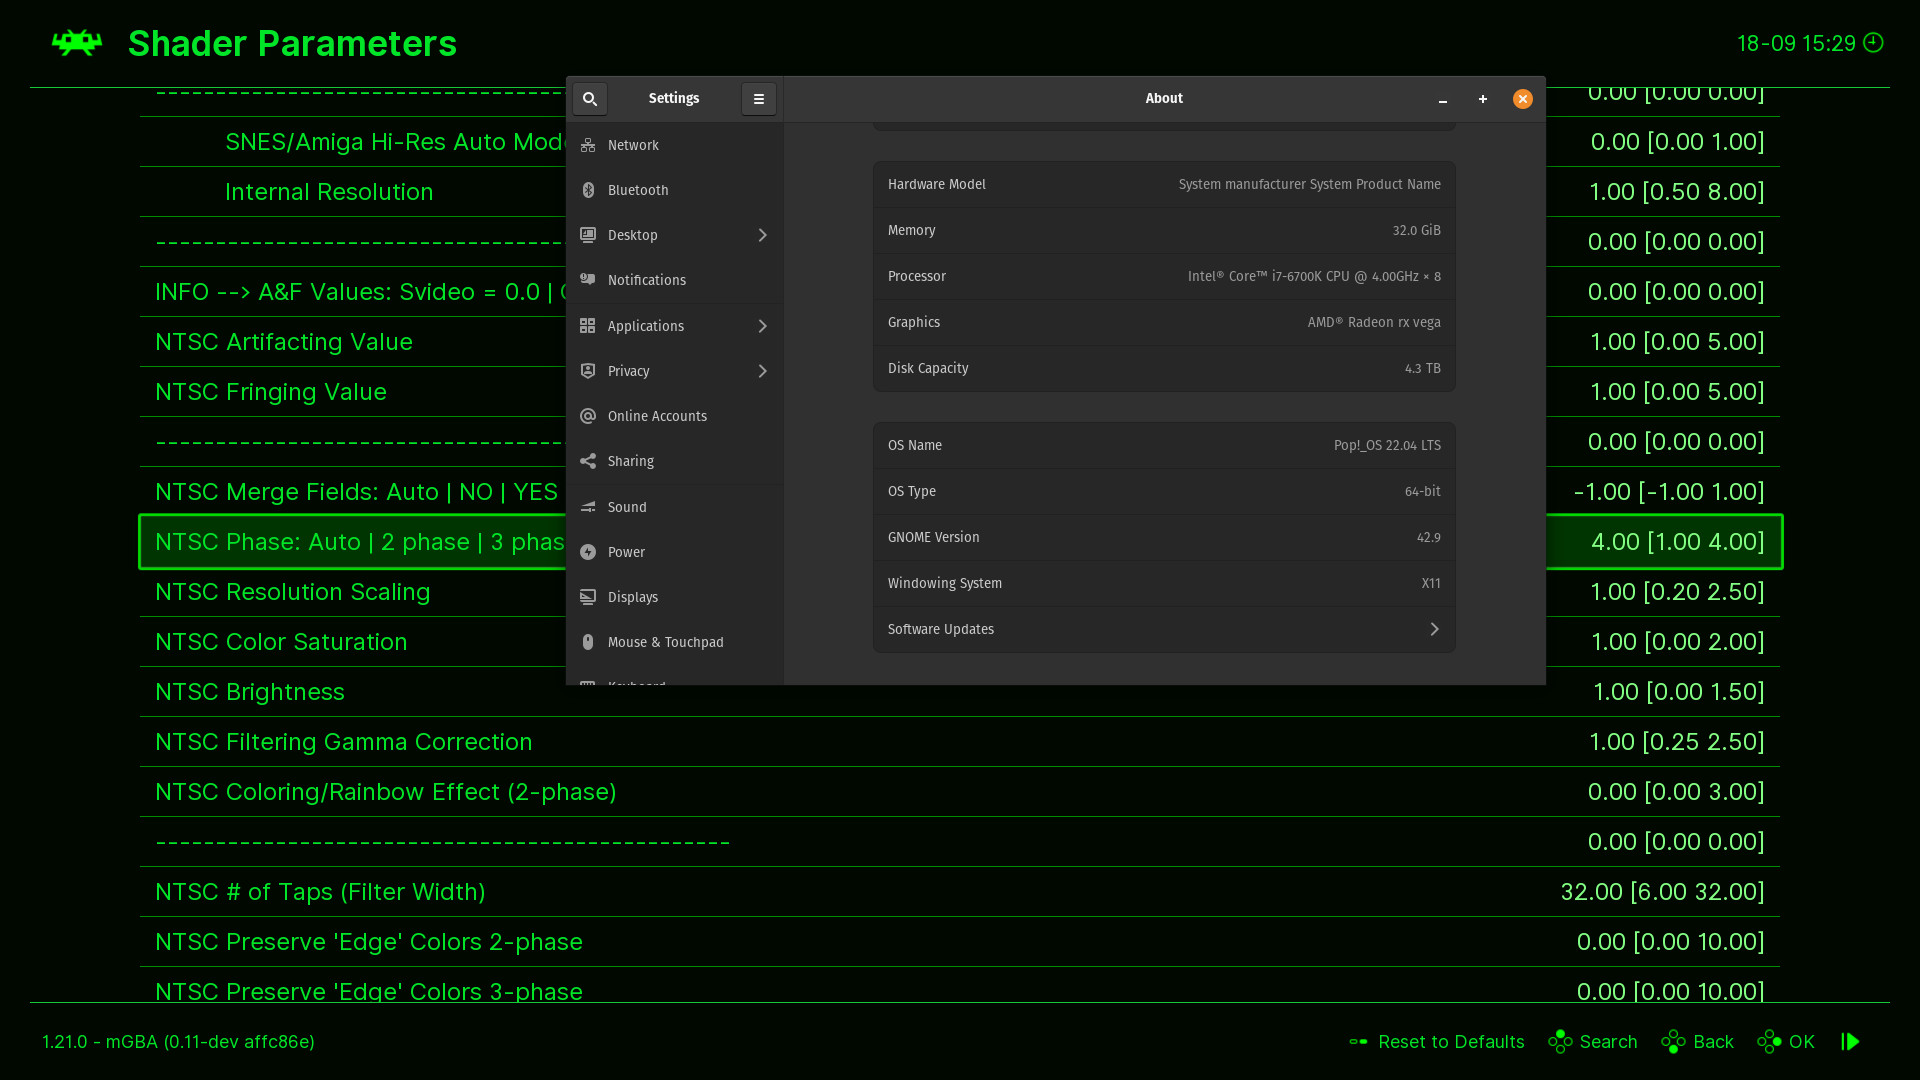Image resolution: width=1920 pixels, height=1080 pixels.
Task: Open the Settings hamburger menu
Action: pos(759,99)
